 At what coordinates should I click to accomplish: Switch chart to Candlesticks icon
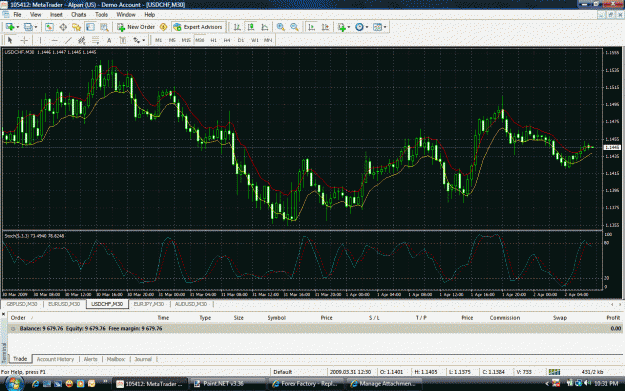251,27
